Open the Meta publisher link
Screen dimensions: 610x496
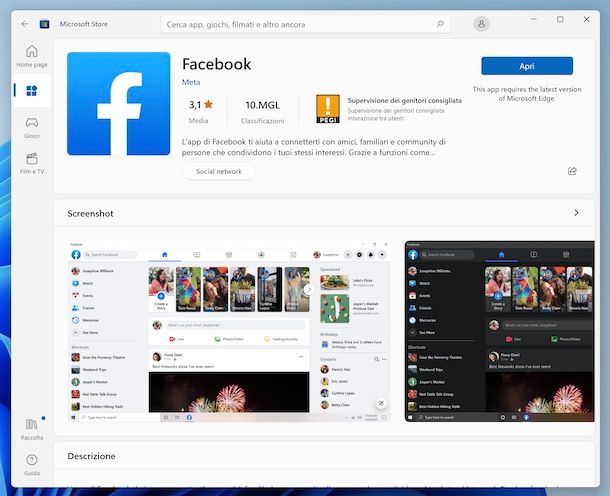191,82
